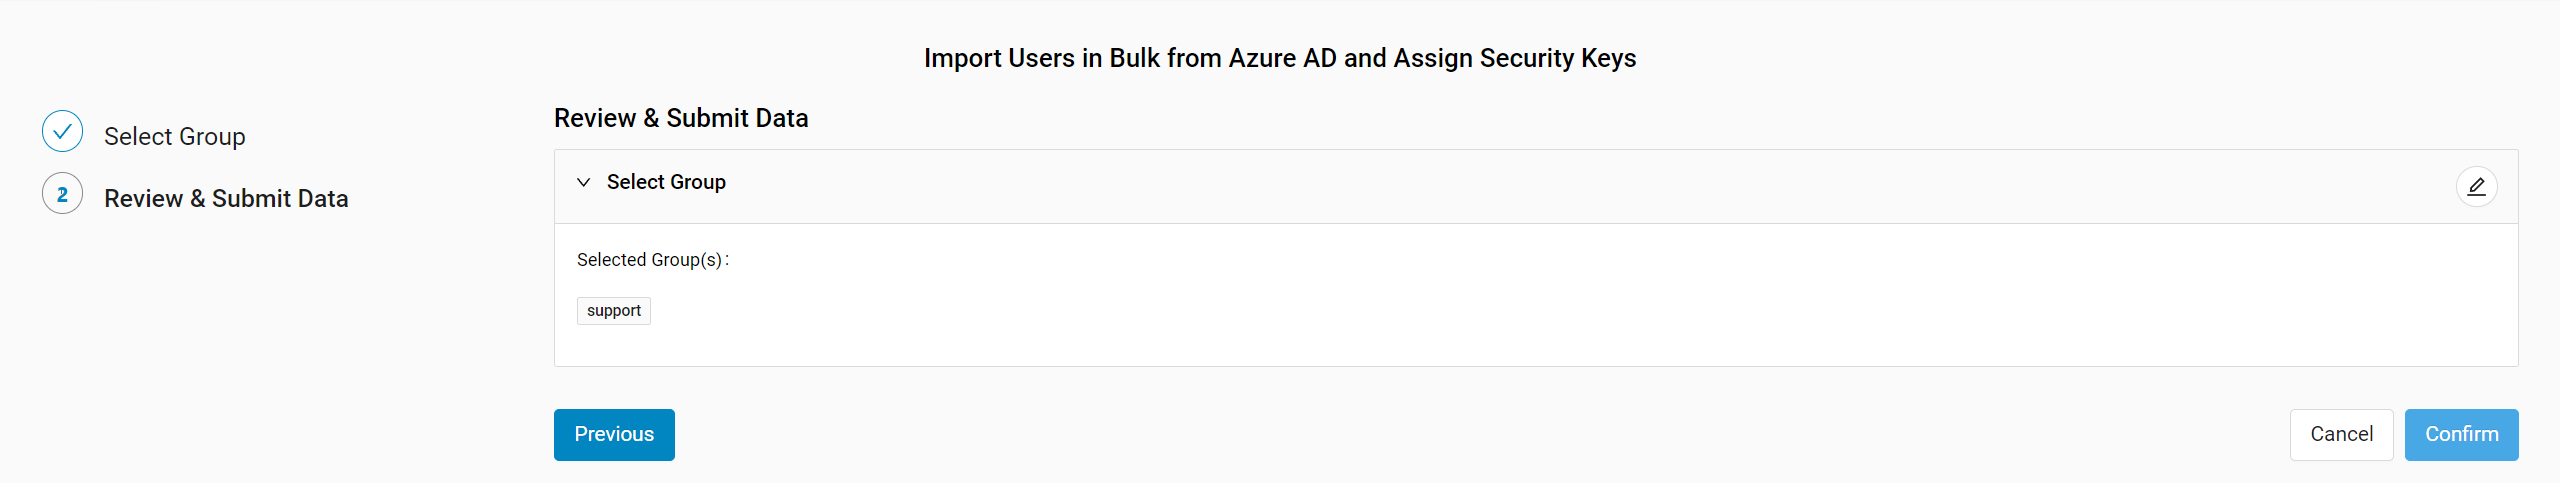Click empty area between Previous and Cancel
The image size is (2560, 483).
1480,435
